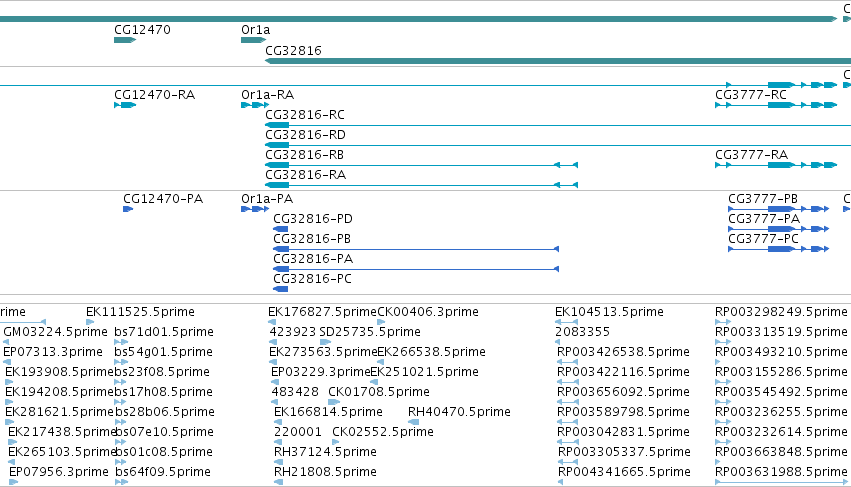The image size is (851, 487).
Task: Select the CG12470 gene label
Action: [142, 30]
